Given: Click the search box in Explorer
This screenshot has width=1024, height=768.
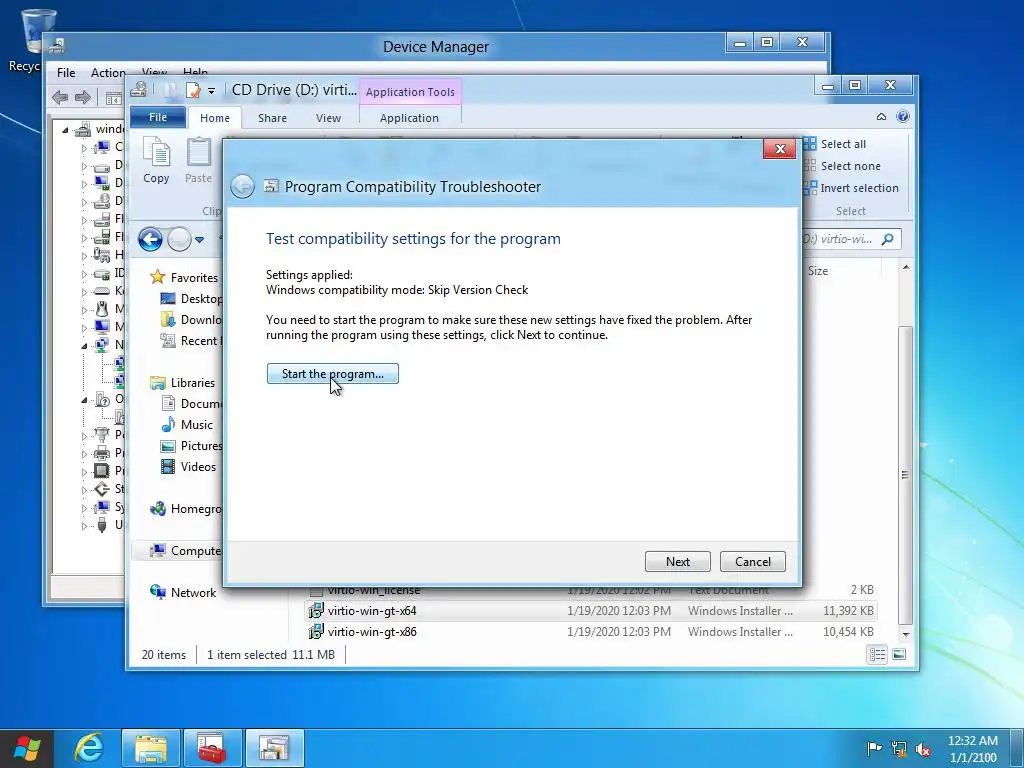Looking at the screenshot, I should (851, 239).
